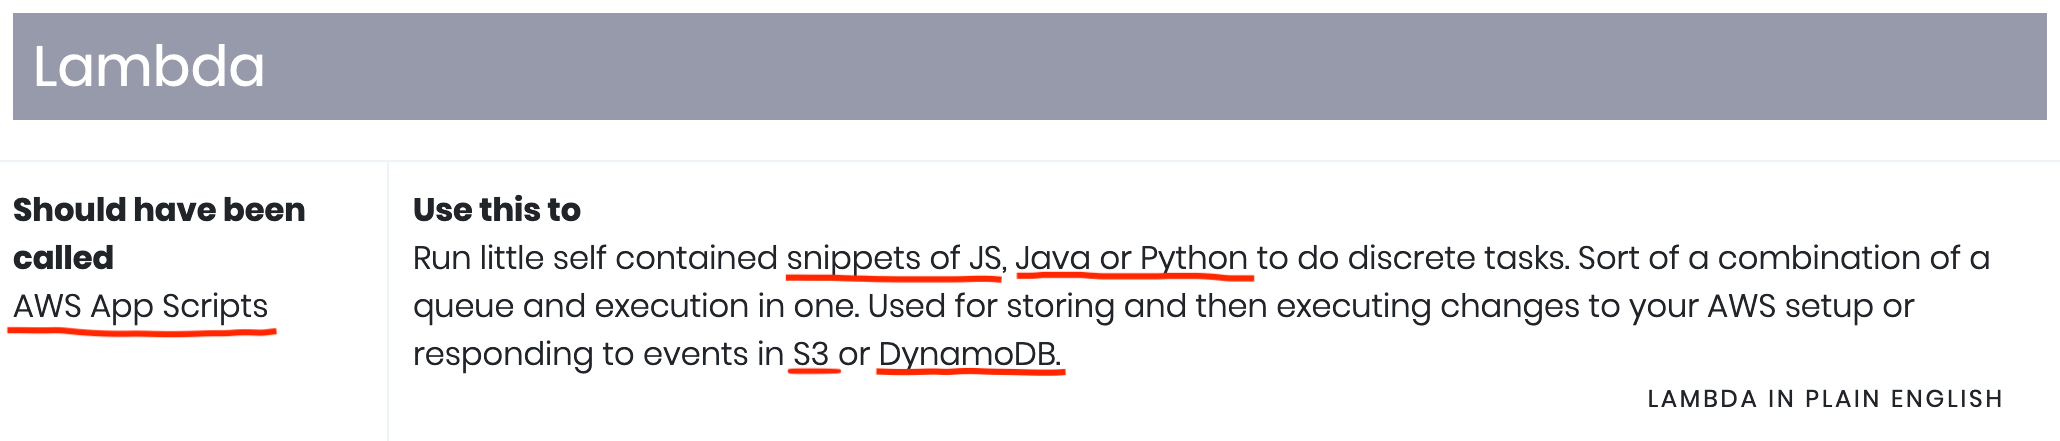The image size is (2060, 441).
Task: Click the underlined 'snippets of JS' phrase
Action: tap(893, 258)
